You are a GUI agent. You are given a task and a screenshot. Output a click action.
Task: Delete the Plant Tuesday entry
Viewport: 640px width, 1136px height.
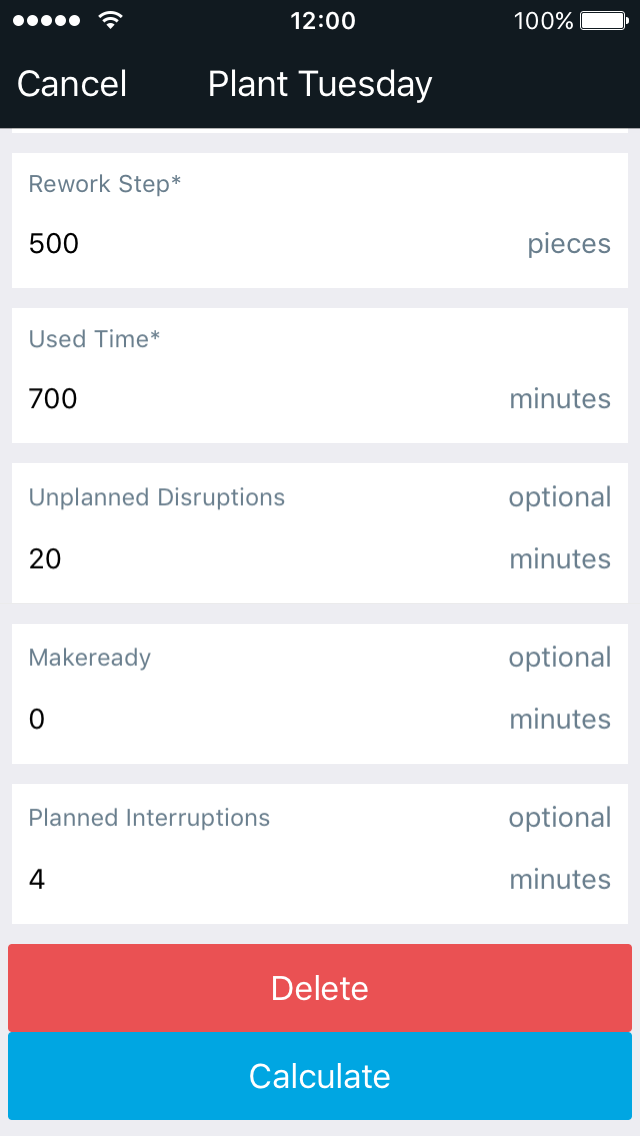click(319, 987)
